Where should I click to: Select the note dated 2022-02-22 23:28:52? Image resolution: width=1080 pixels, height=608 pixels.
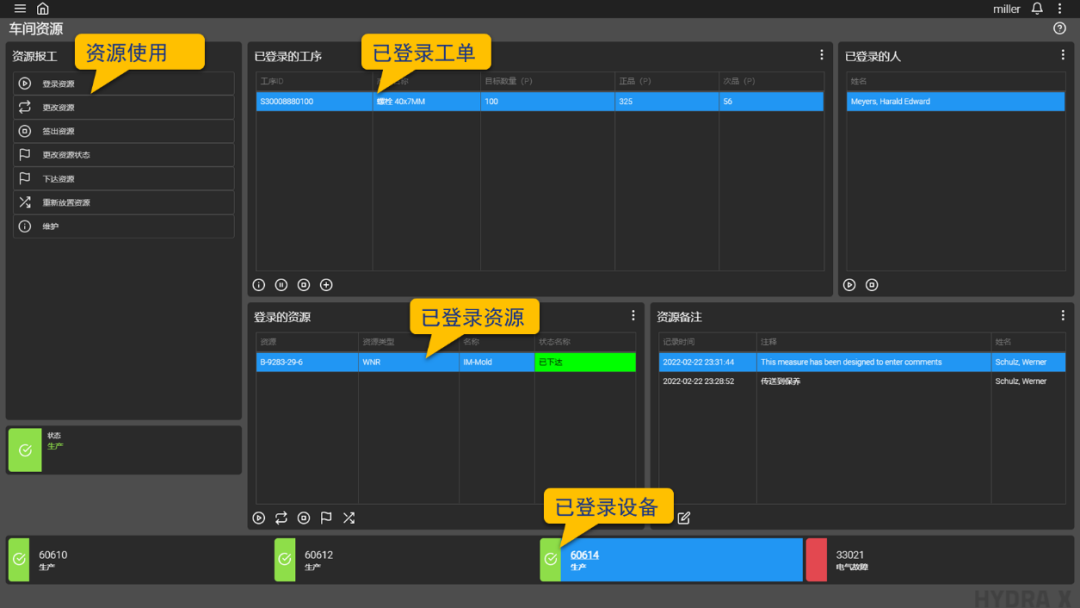(x=862, y=381)
